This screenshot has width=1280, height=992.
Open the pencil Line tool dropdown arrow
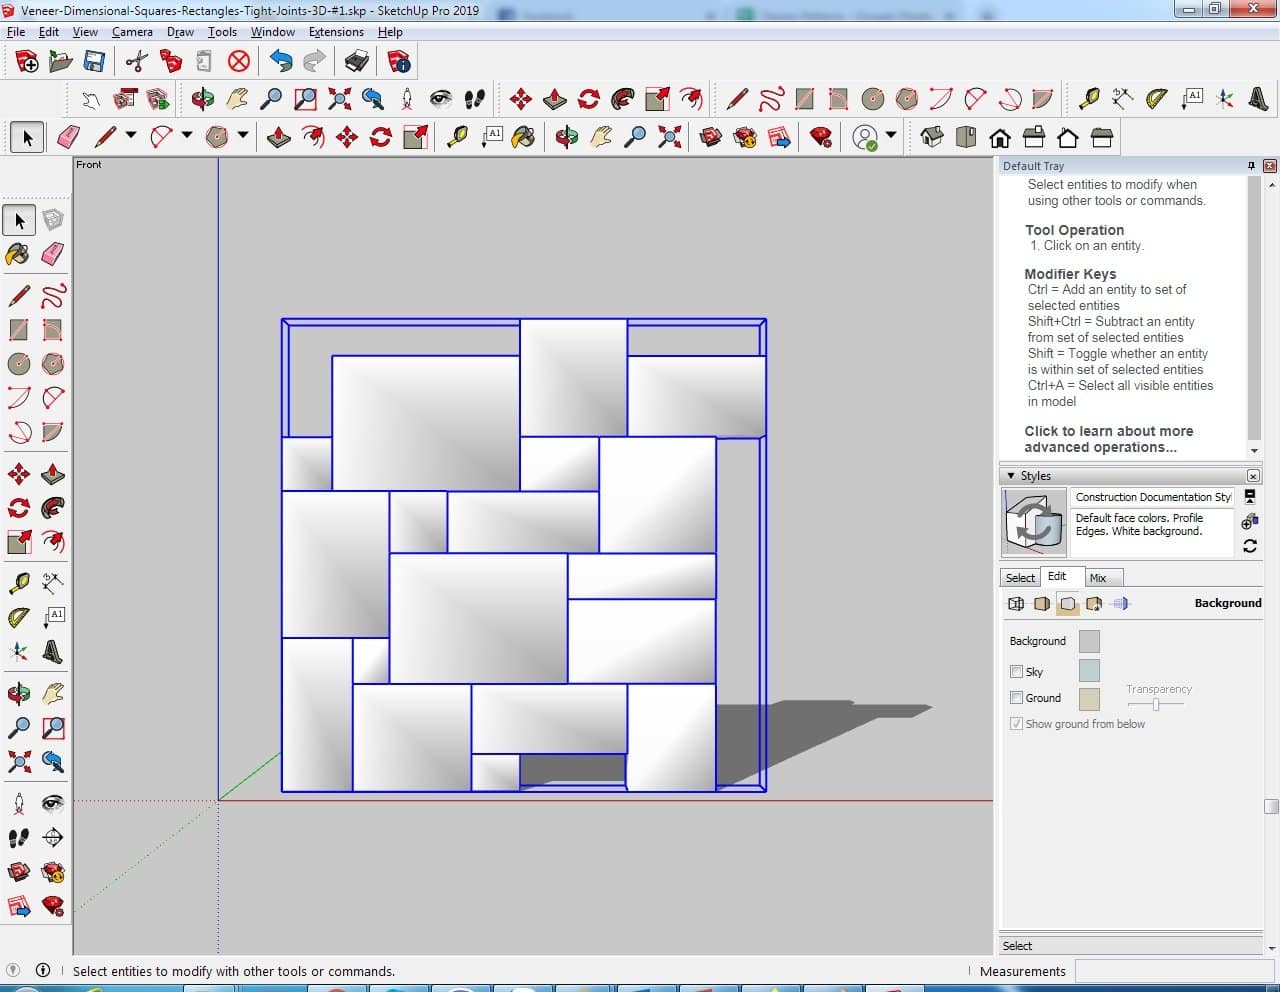click(x=130, y=136)
